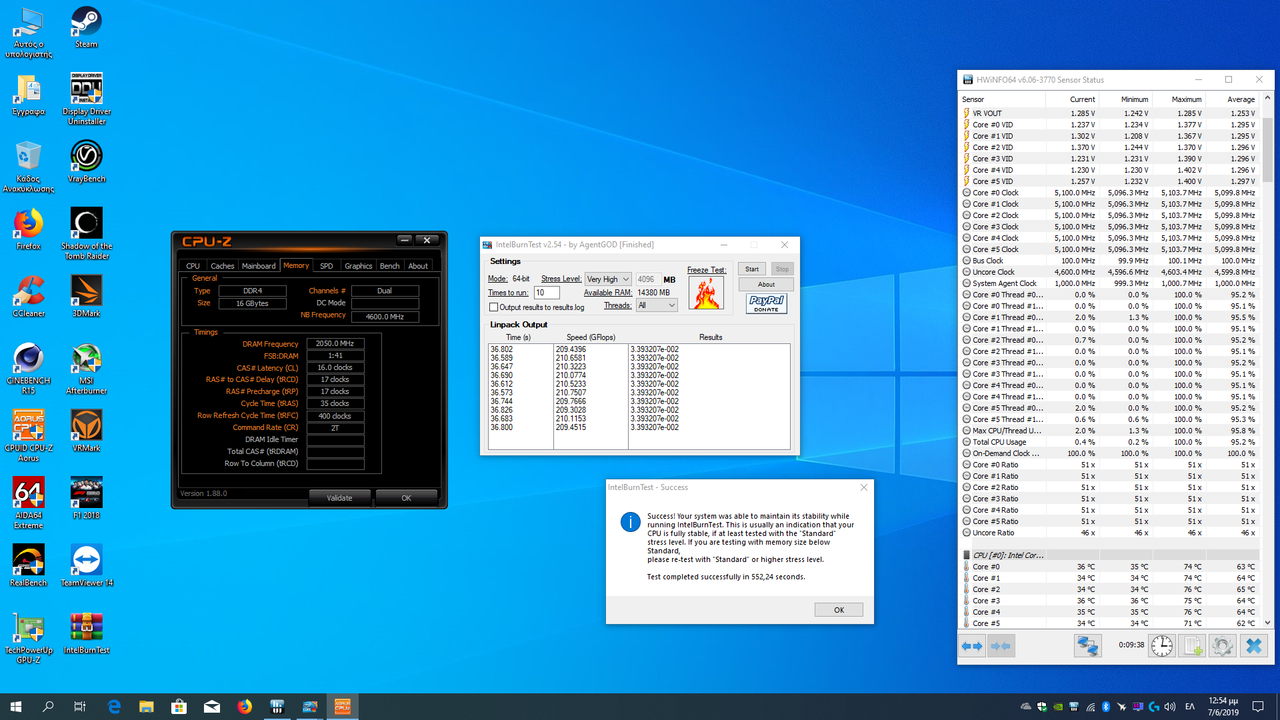The width and height of the screenshot is (1280, 720).
Task: Open Microsoft Edge from the taskbar
Action: (115, 706)
